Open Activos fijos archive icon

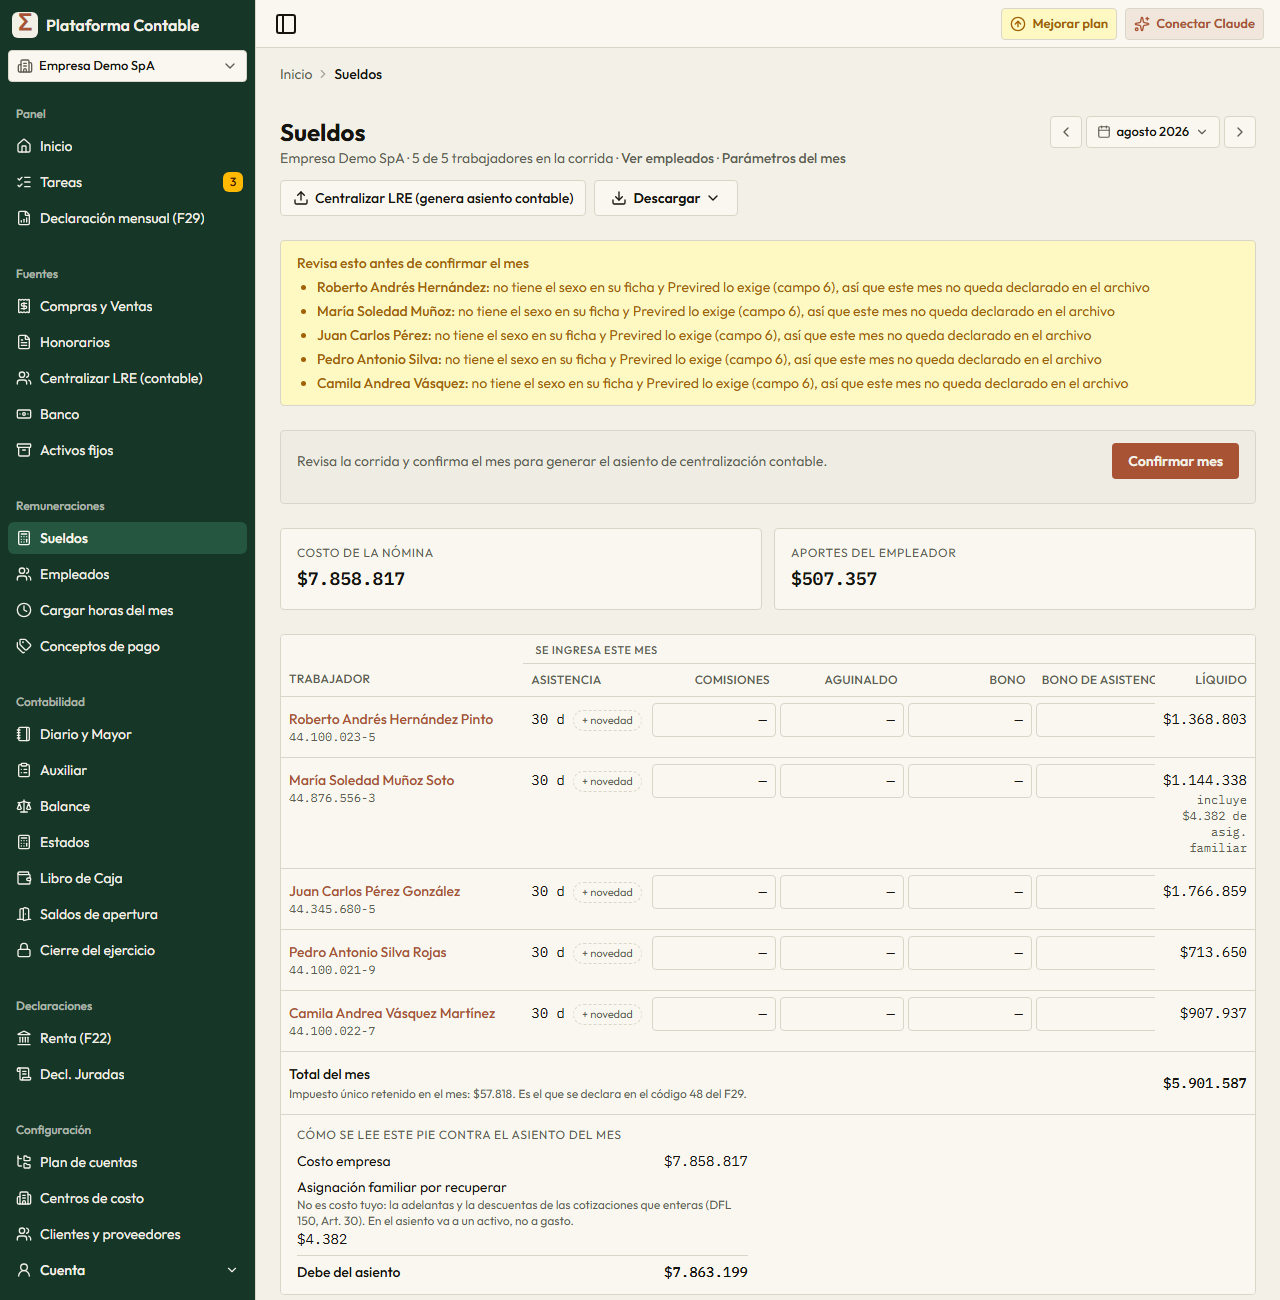[24, 450]
